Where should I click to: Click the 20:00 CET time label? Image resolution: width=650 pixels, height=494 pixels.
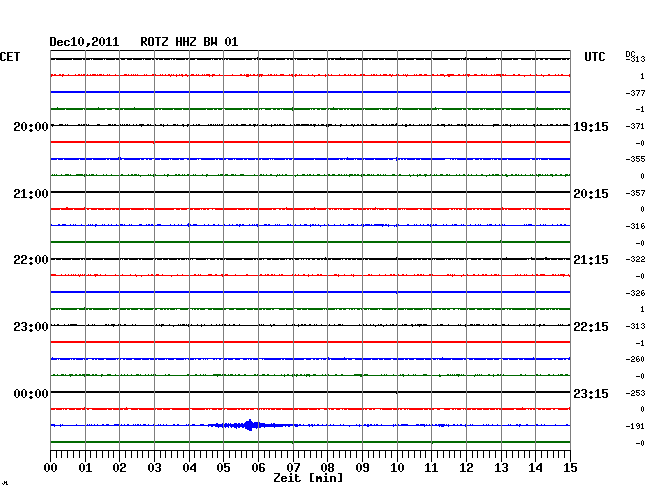point(31,126)
